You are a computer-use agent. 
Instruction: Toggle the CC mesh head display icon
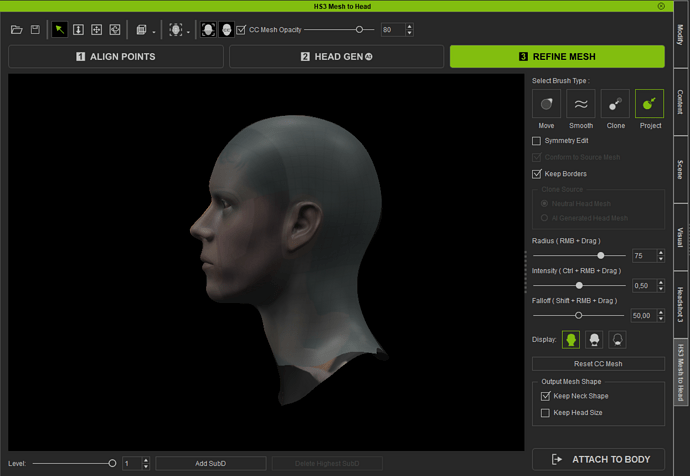coord(226,30)
